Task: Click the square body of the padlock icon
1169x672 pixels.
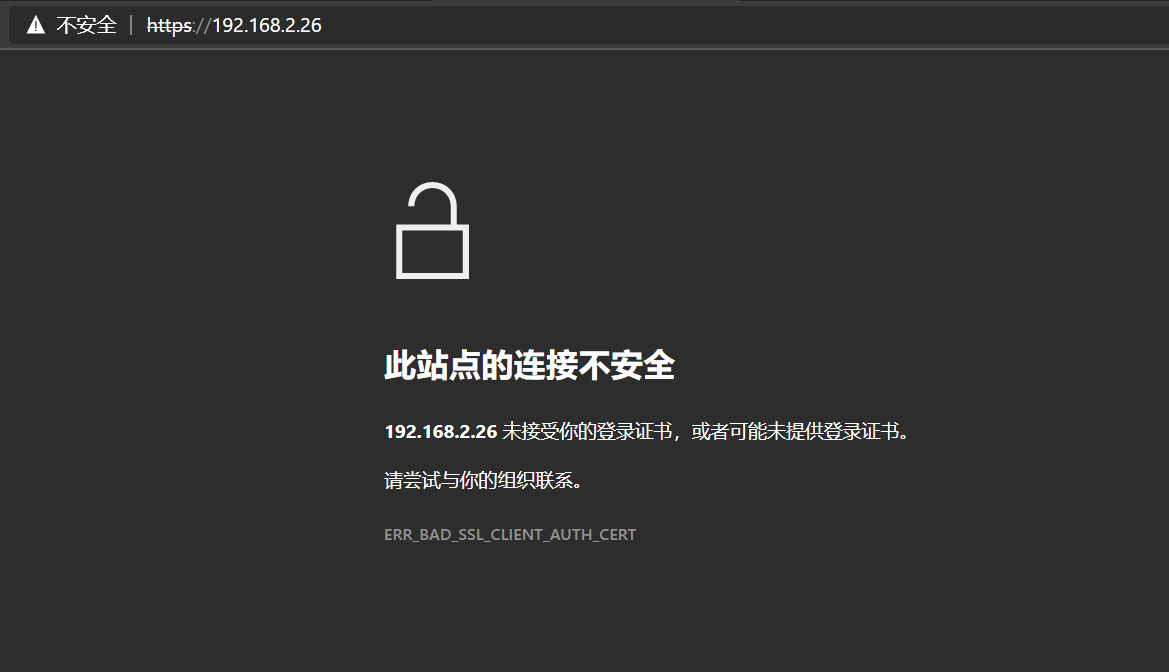Action: pos(432,251)
